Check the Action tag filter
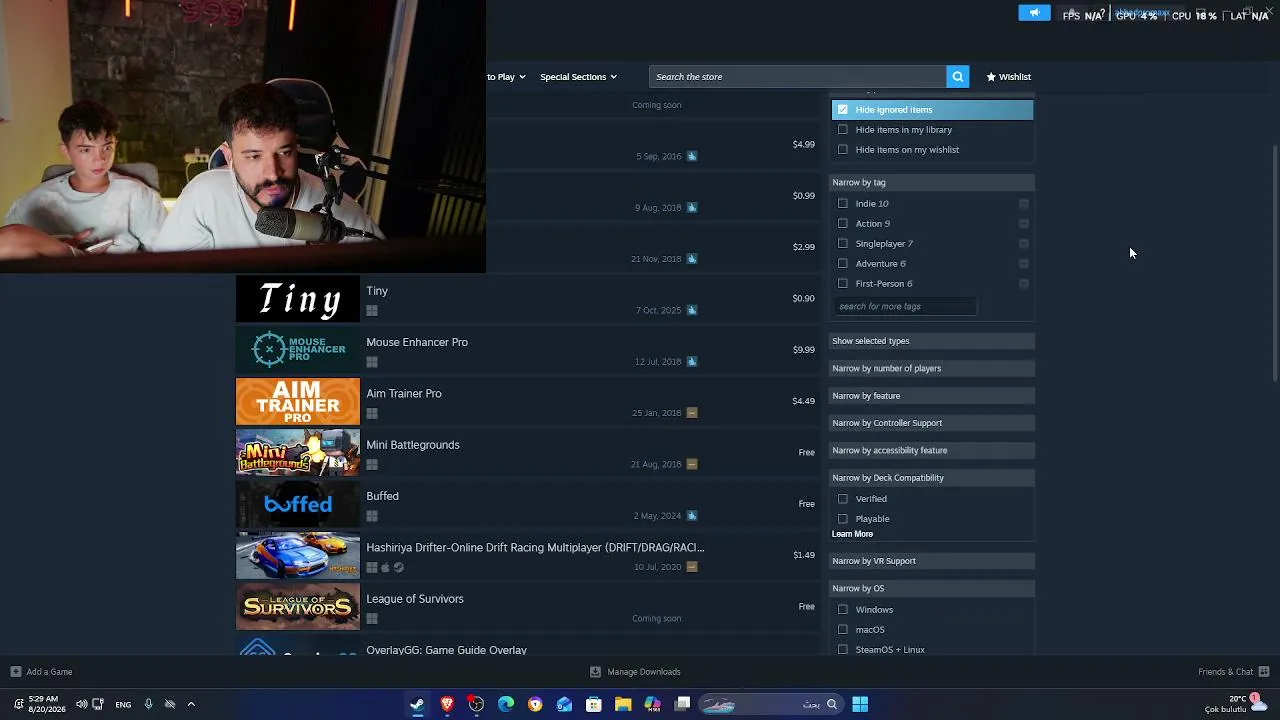This screenshot has height=720, width=1280. (843, 224)
